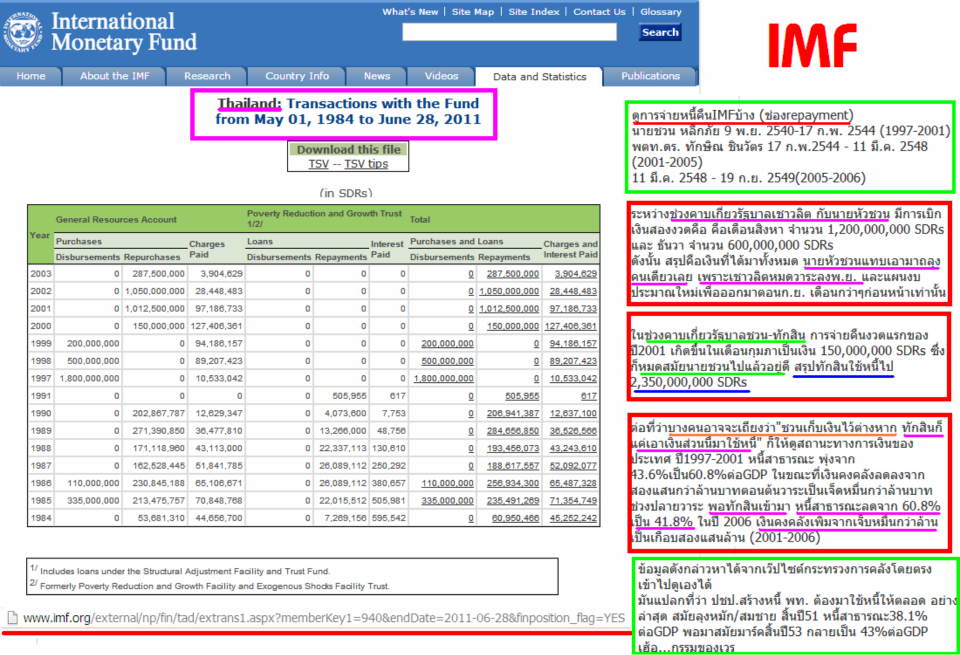
Task: Go to the About the IMF tab
Action: (114, 76)
